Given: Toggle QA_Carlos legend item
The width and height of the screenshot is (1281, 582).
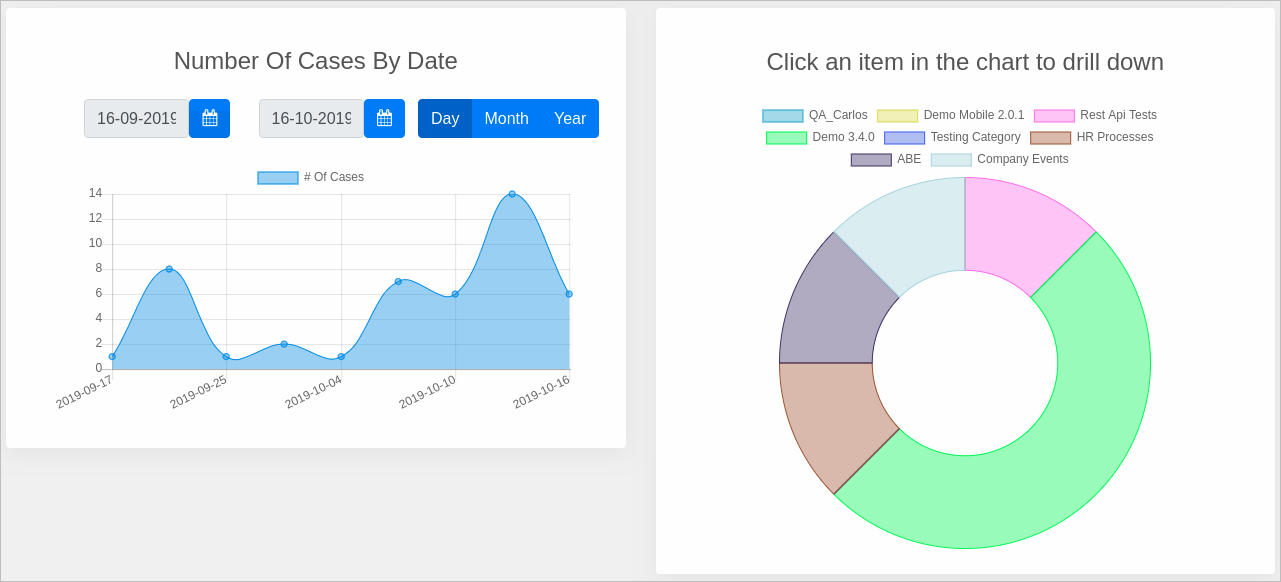Looking at the screenshot, I should (815, 115).
